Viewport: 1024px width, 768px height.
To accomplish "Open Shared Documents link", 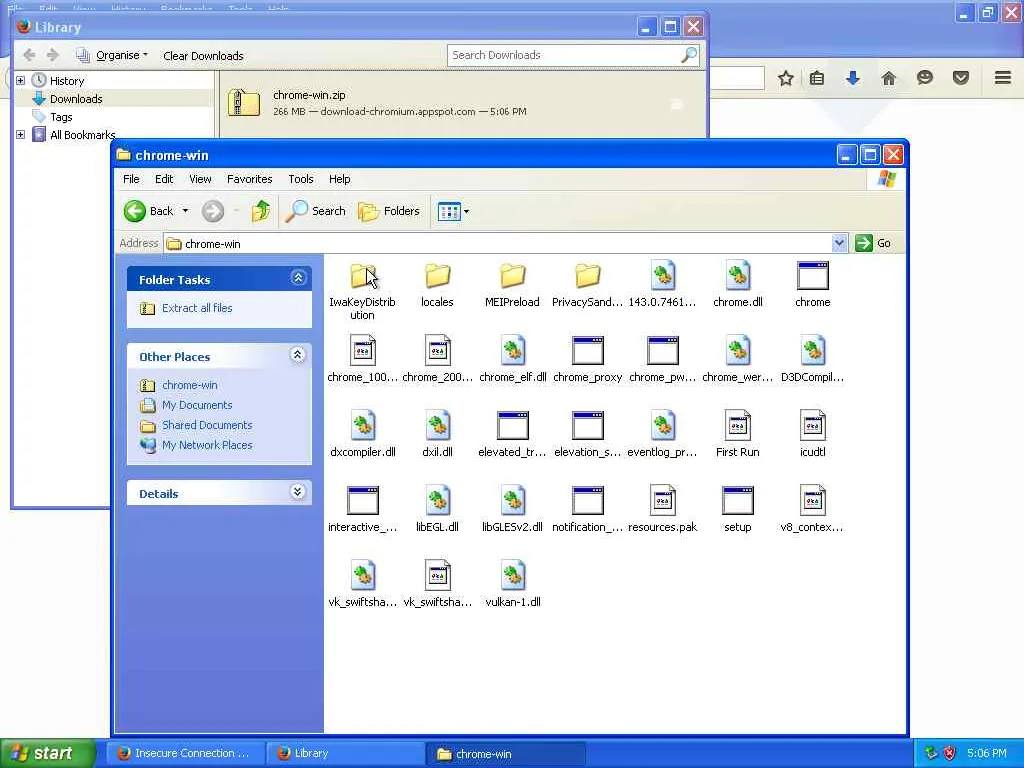I will (207, 425).
